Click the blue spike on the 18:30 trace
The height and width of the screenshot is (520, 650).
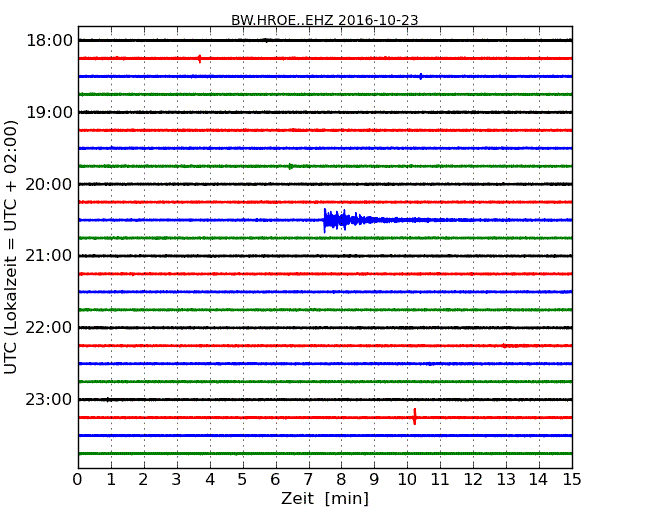coord(421,76)
